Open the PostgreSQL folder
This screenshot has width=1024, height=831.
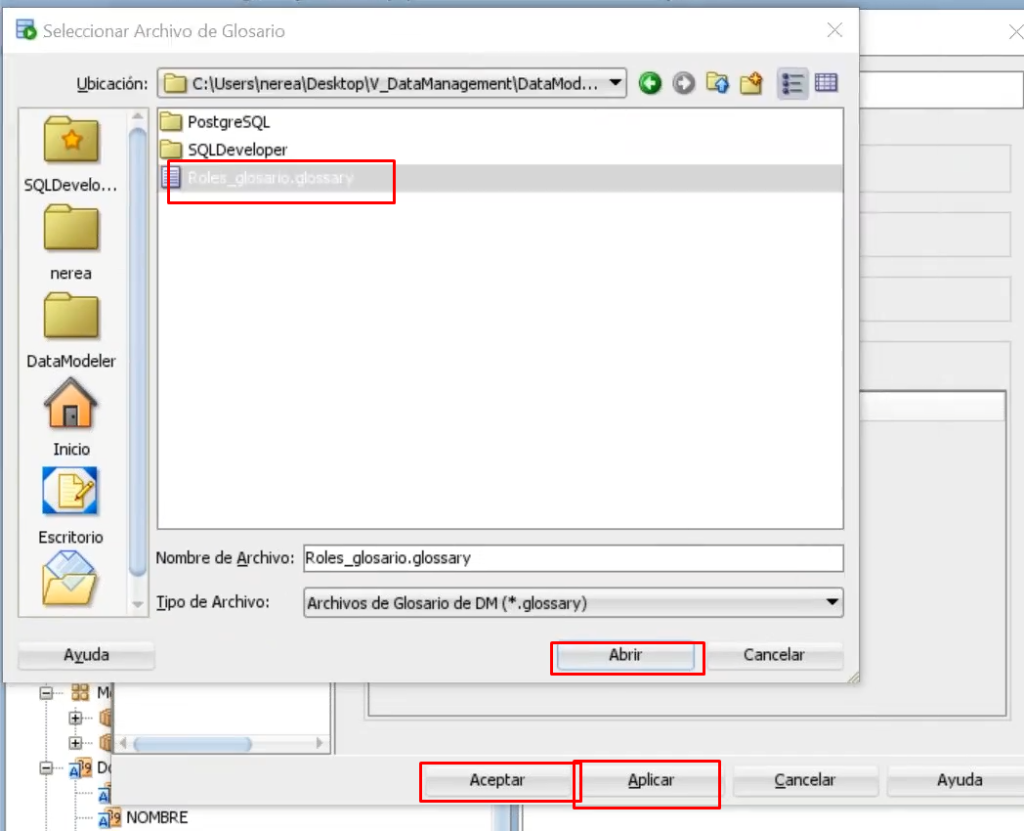229,122
